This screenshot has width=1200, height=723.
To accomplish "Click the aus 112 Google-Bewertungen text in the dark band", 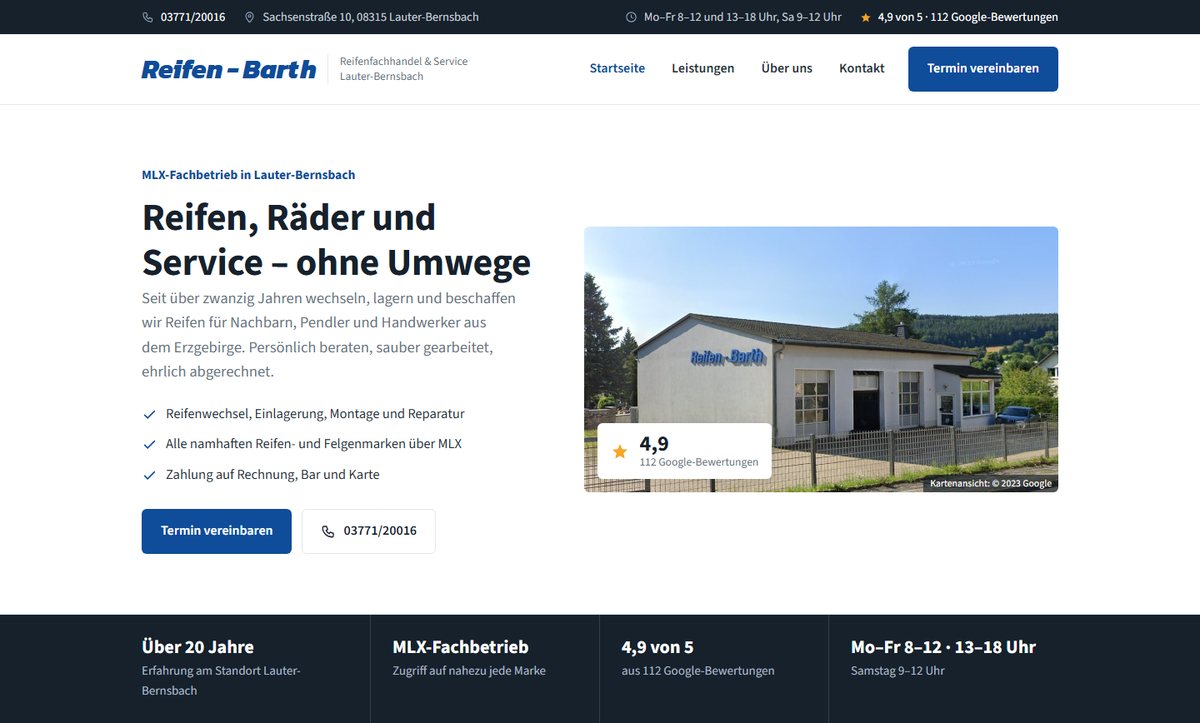I will (698, 671).
